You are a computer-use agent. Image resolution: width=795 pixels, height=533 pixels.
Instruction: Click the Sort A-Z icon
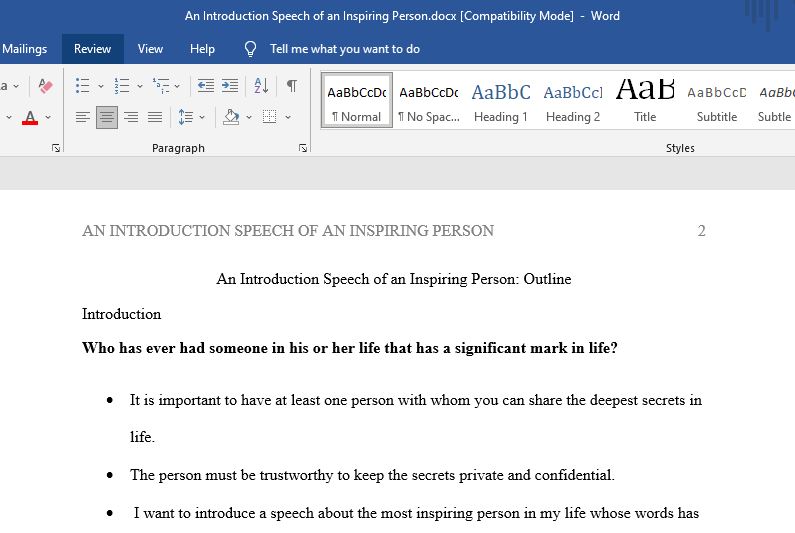(261, 86)
